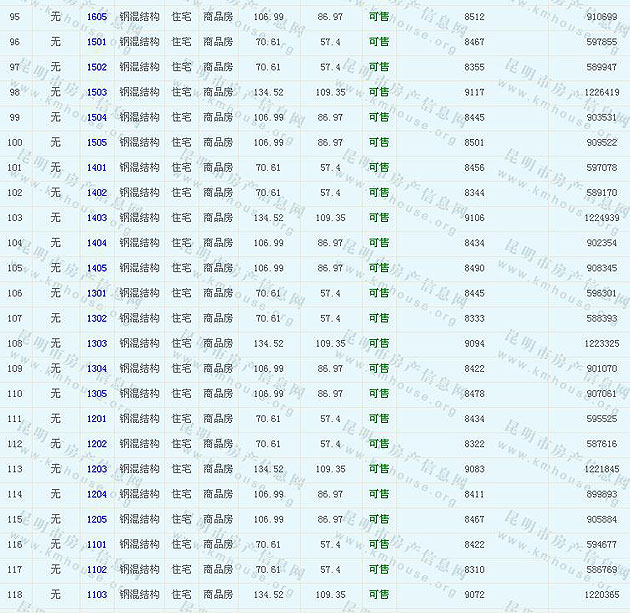Open room 1103 link
This screenshot has height=613, width=630.
pos(97,595)
